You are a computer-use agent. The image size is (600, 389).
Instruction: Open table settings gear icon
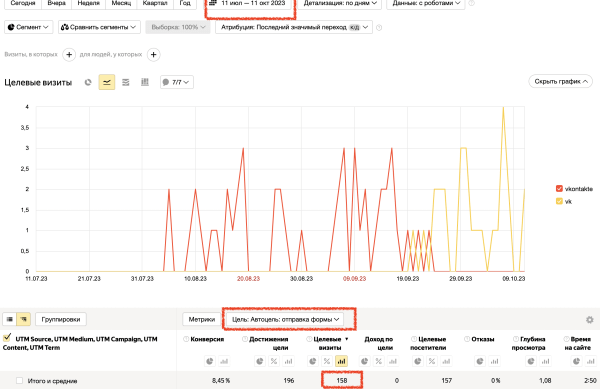tap(590, 319)
